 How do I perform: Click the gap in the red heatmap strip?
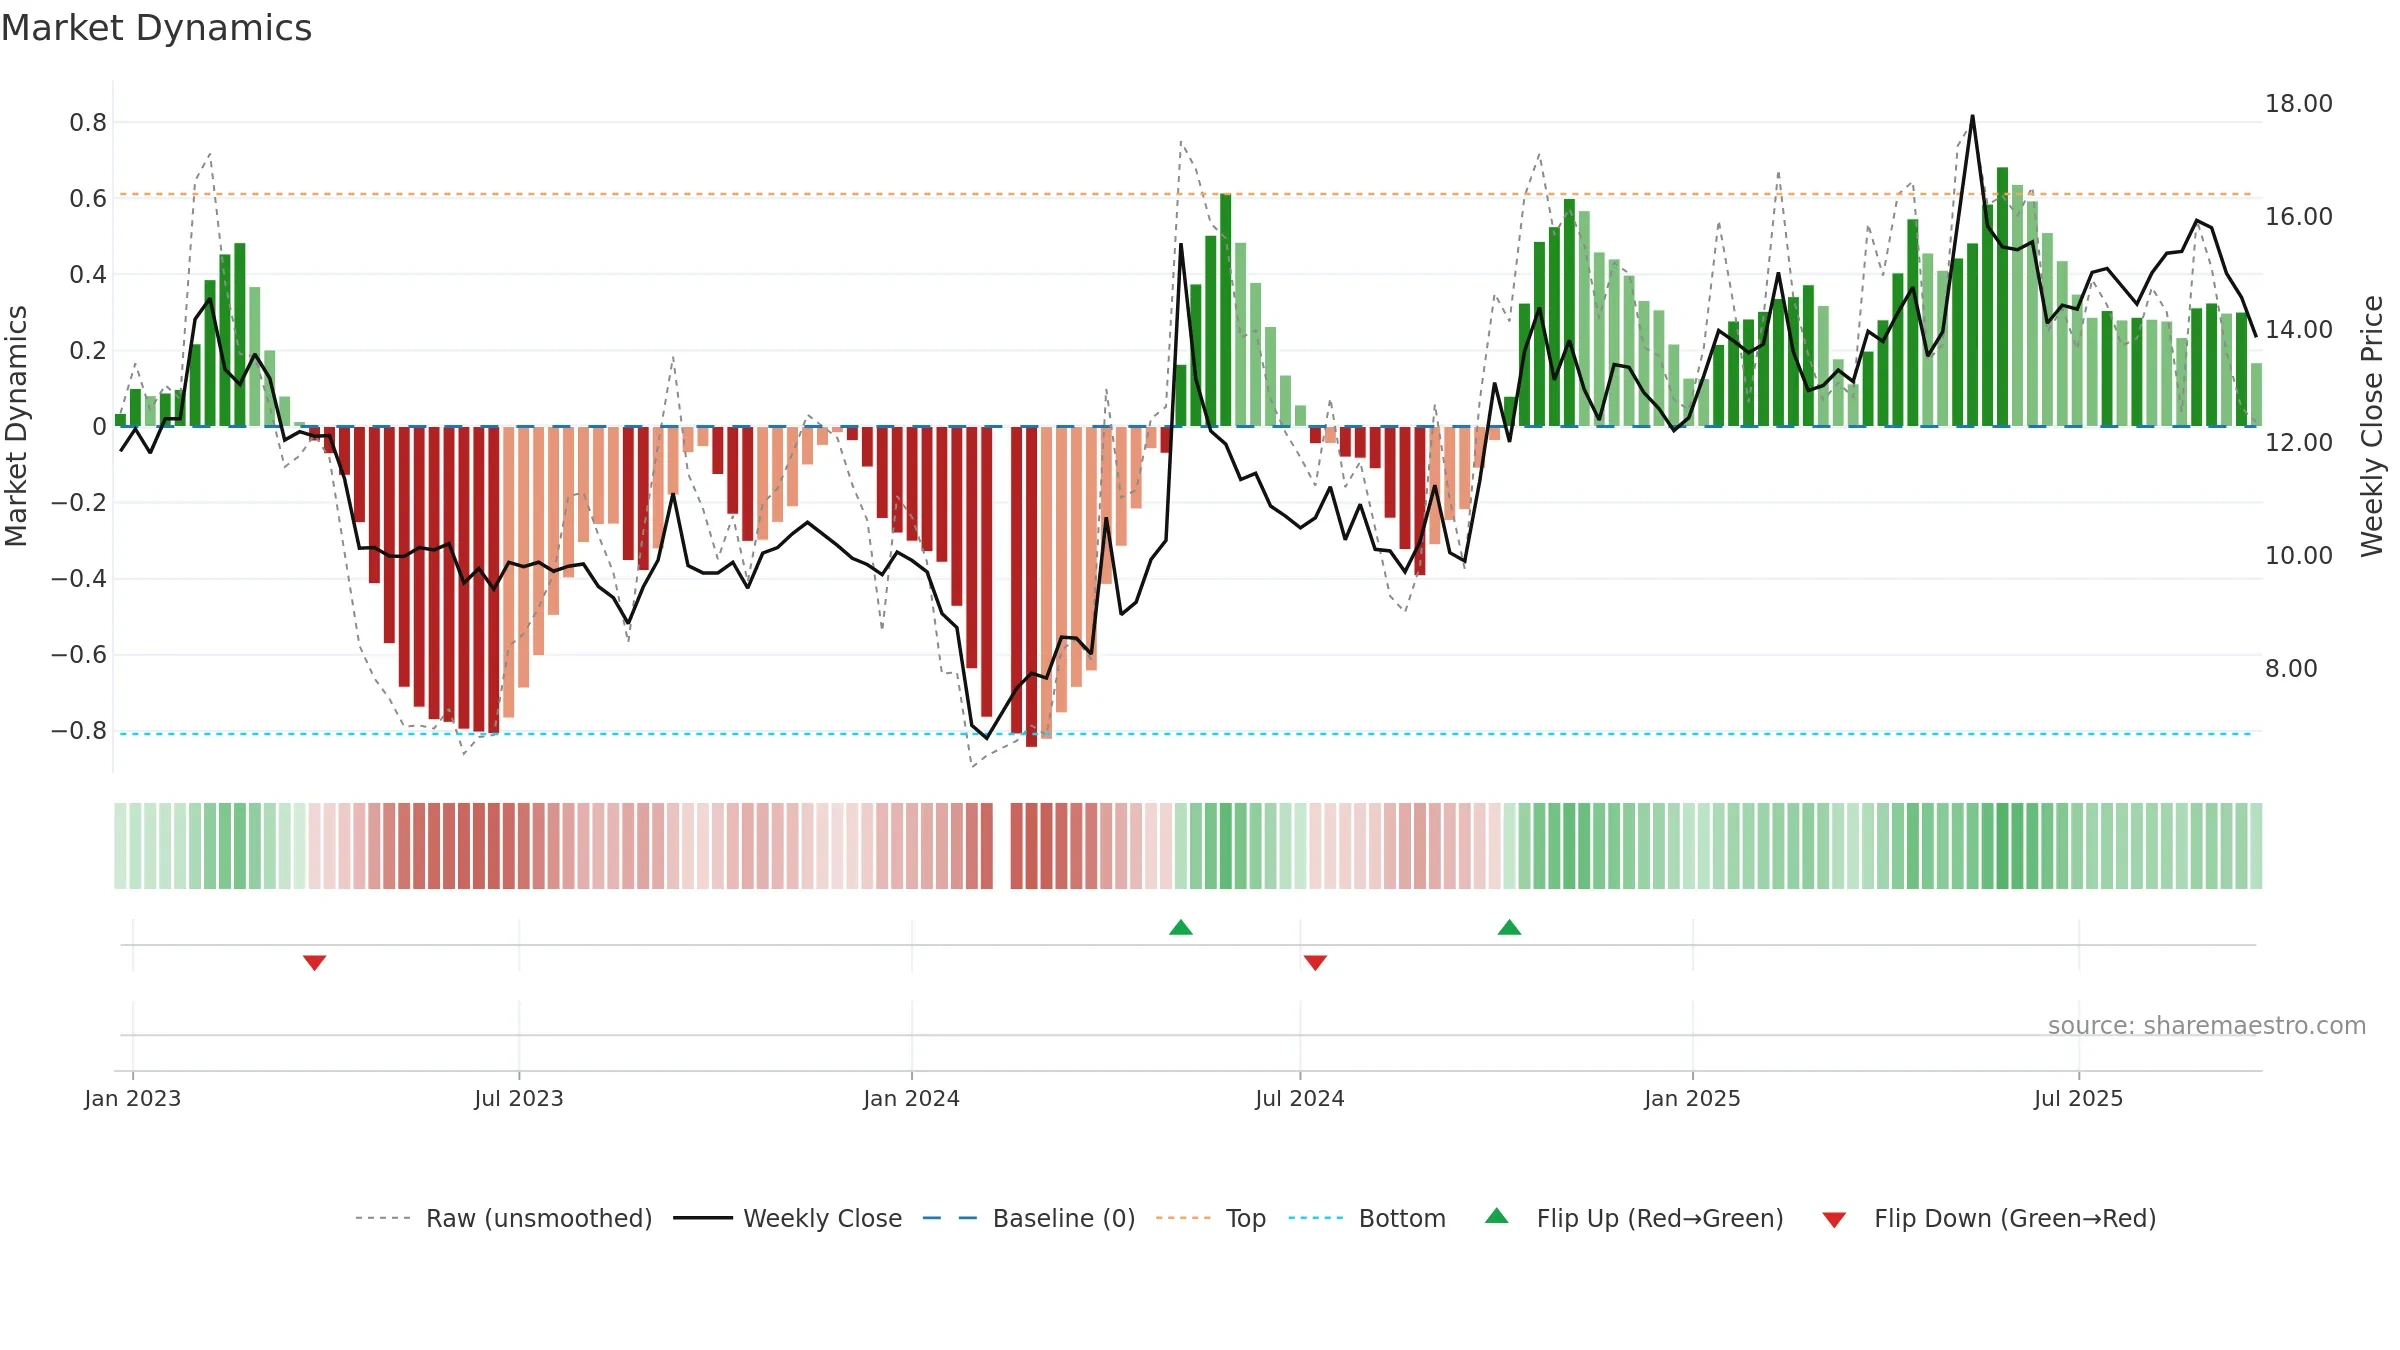1002,846
